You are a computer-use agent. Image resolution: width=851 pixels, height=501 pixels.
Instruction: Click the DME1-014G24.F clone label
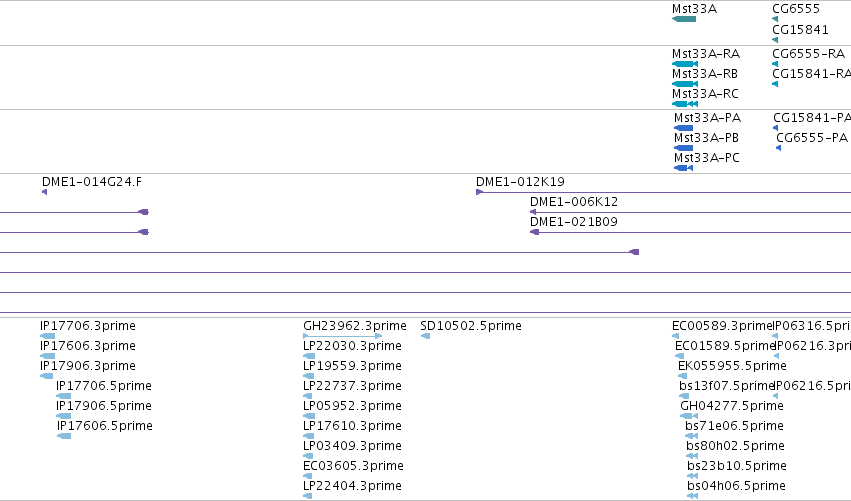[92, 182]
